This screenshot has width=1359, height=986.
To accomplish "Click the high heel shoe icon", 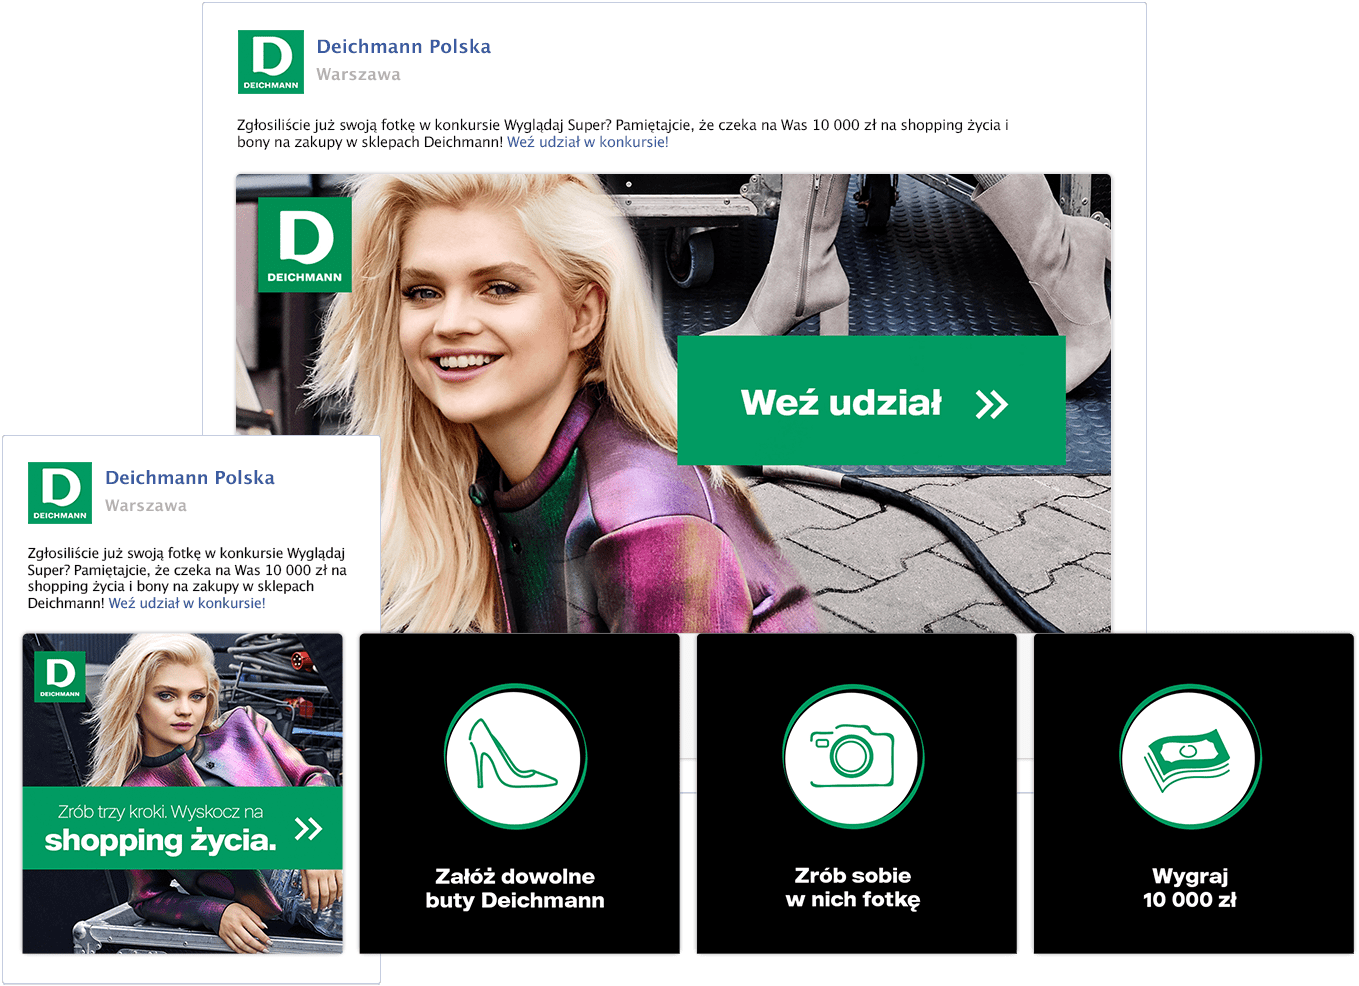I will coord(515,756).
